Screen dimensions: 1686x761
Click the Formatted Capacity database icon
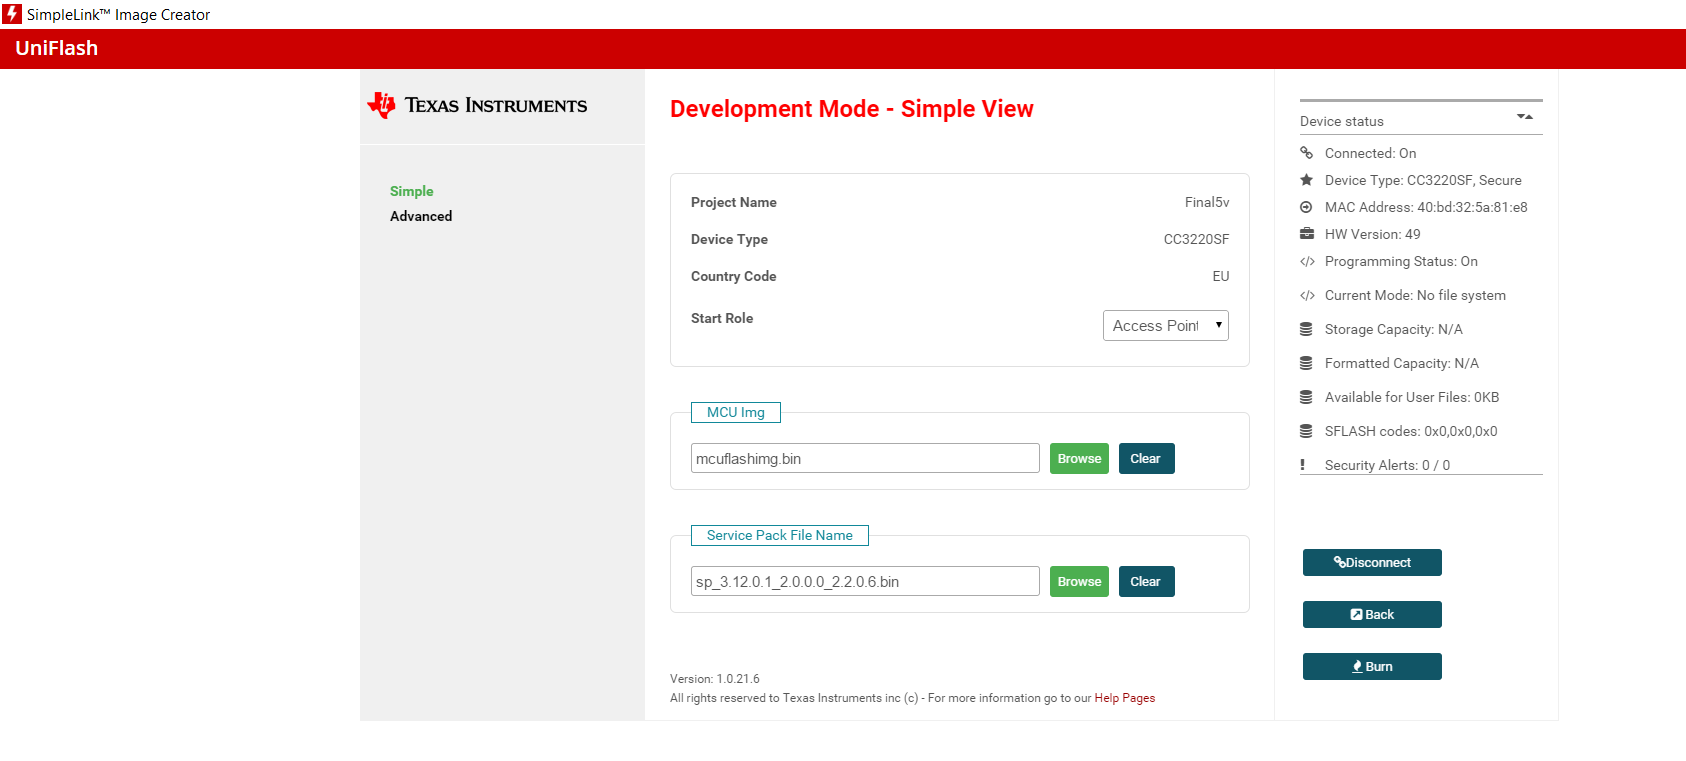tap(1306, 363)
